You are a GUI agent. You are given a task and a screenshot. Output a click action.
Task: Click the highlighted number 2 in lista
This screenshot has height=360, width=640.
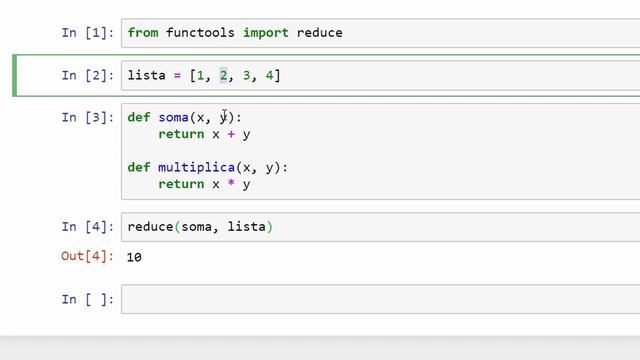tap(223, 76)
